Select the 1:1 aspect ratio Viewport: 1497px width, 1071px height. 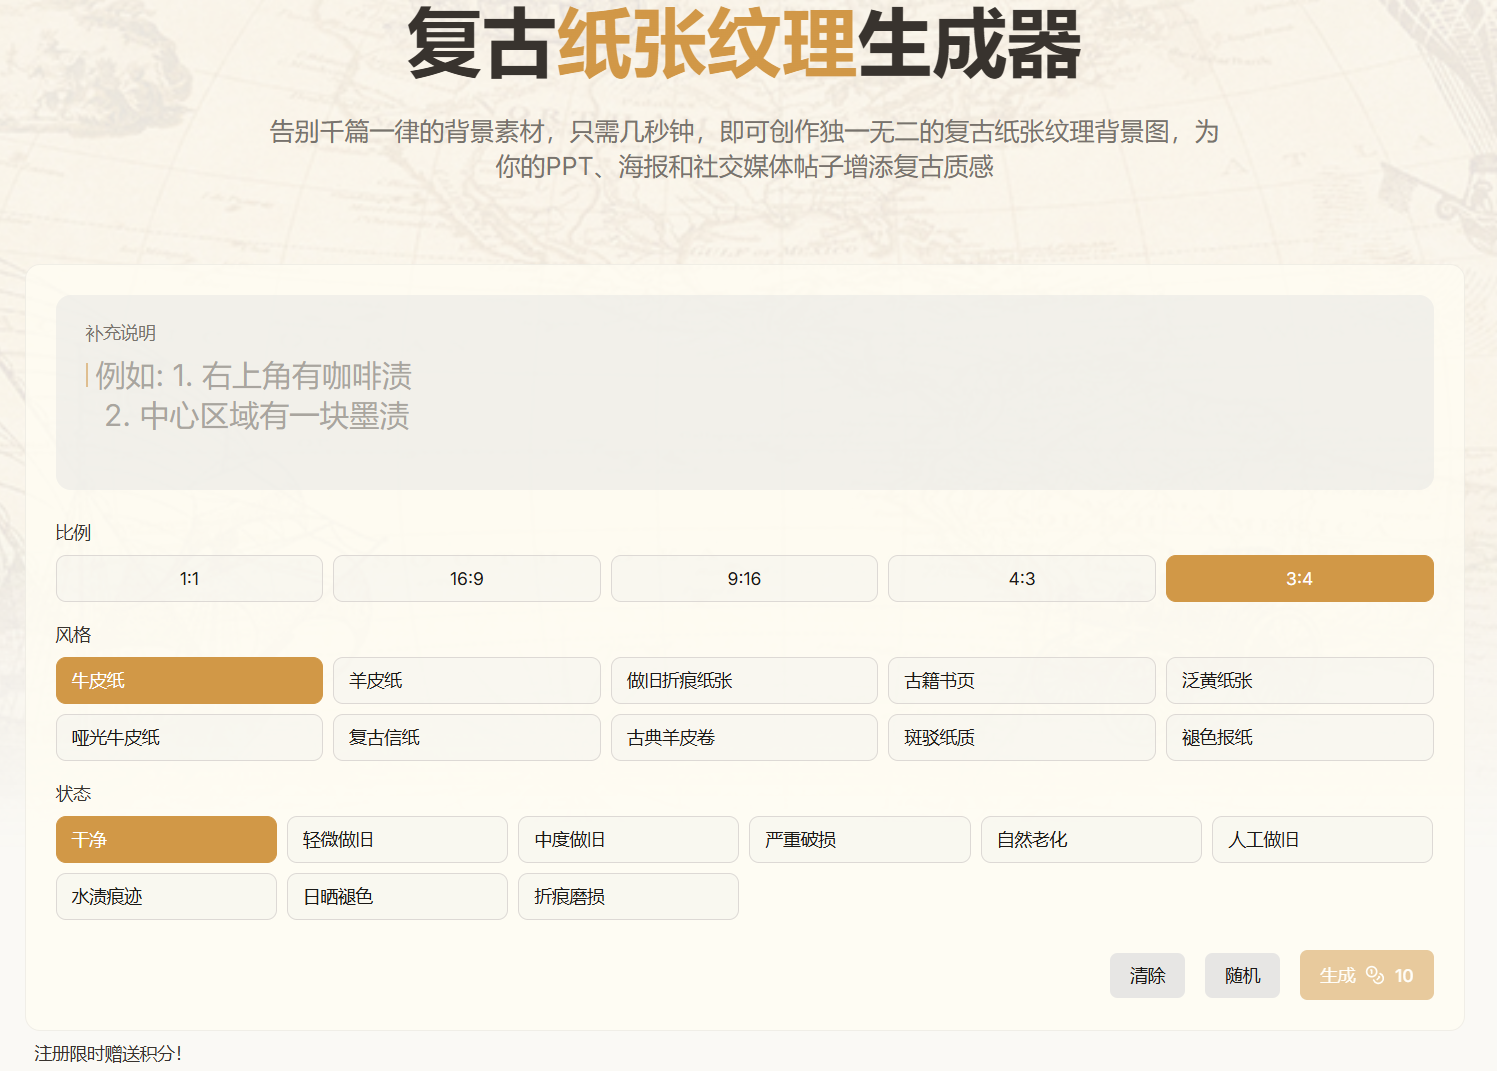189,579
